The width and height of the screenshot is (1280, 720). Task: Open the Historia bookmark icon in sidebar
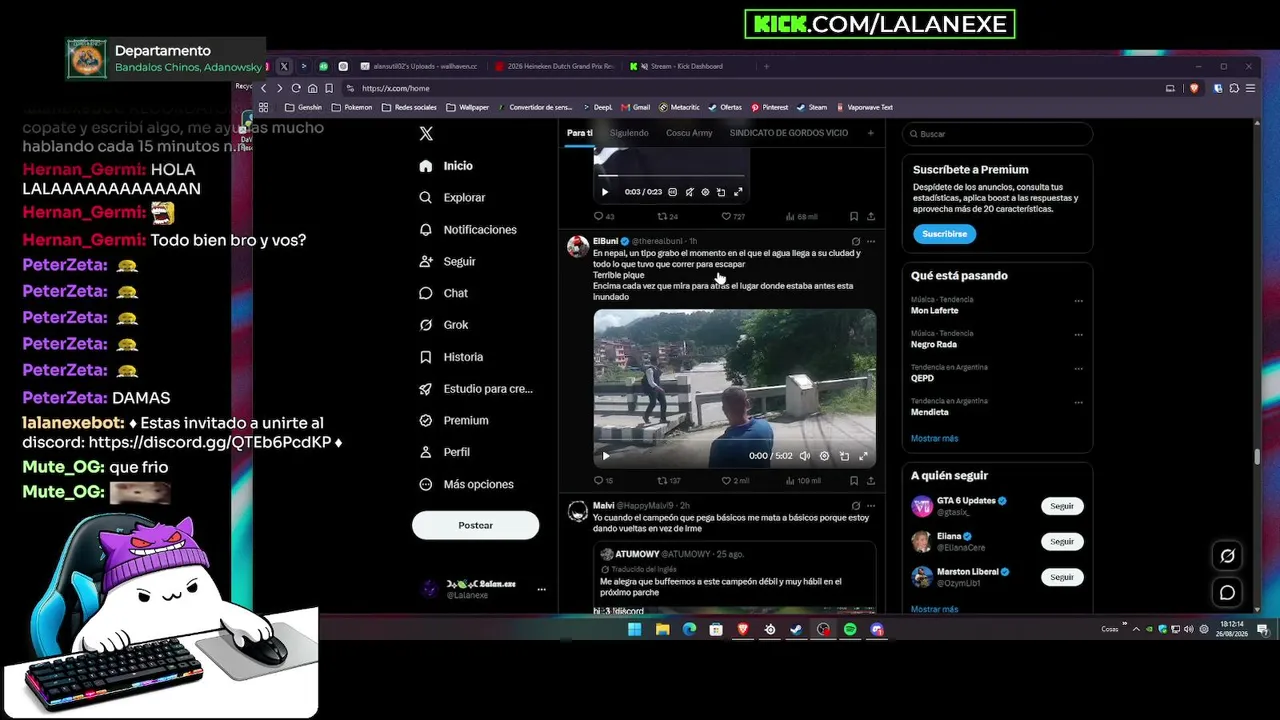click(426, 357)
